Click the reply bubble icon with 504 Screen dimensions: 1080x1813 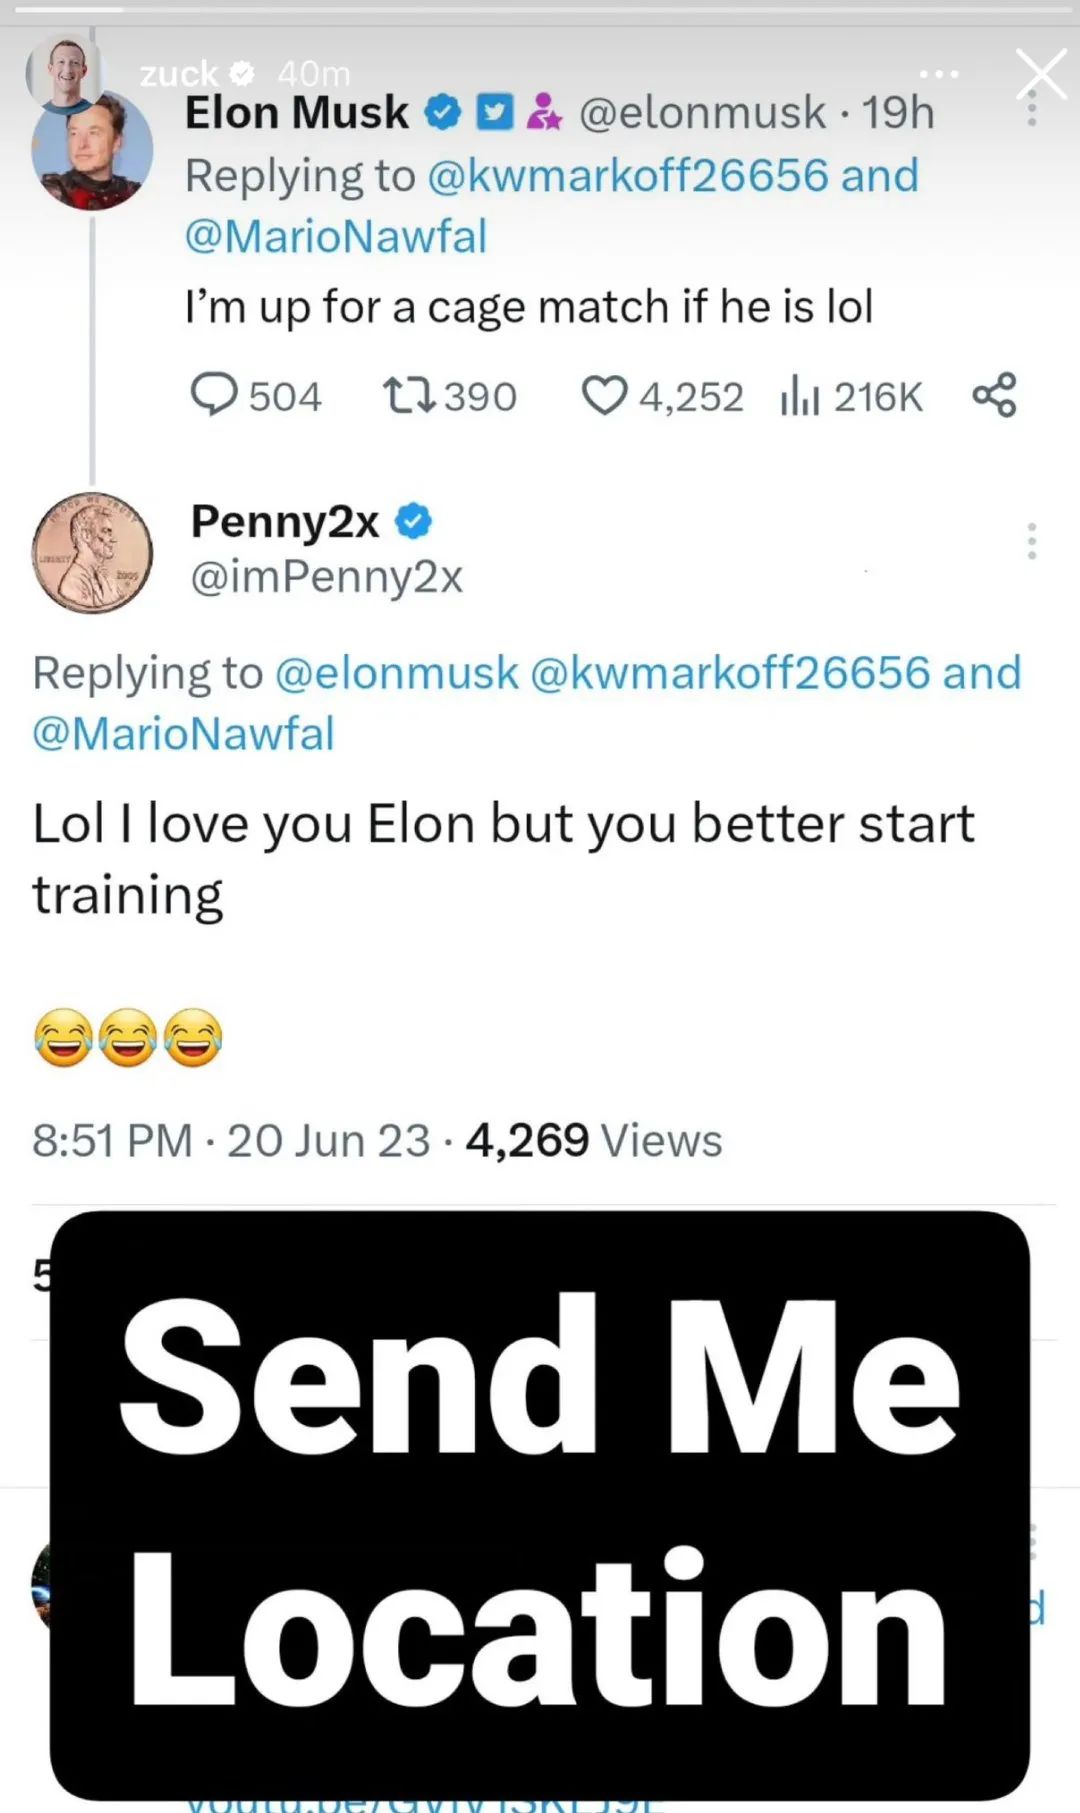click(x=214, y=395)
